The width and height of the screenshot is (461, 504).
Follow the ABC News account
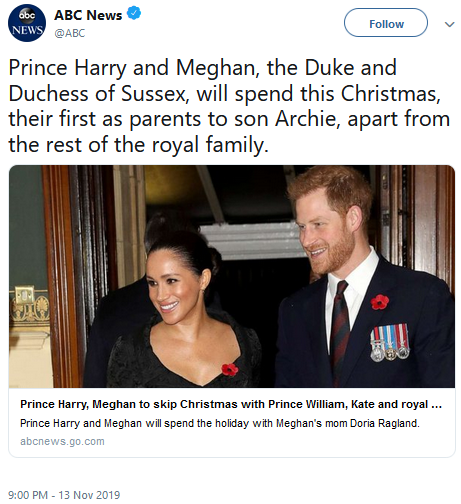click(x=386, y=23)
